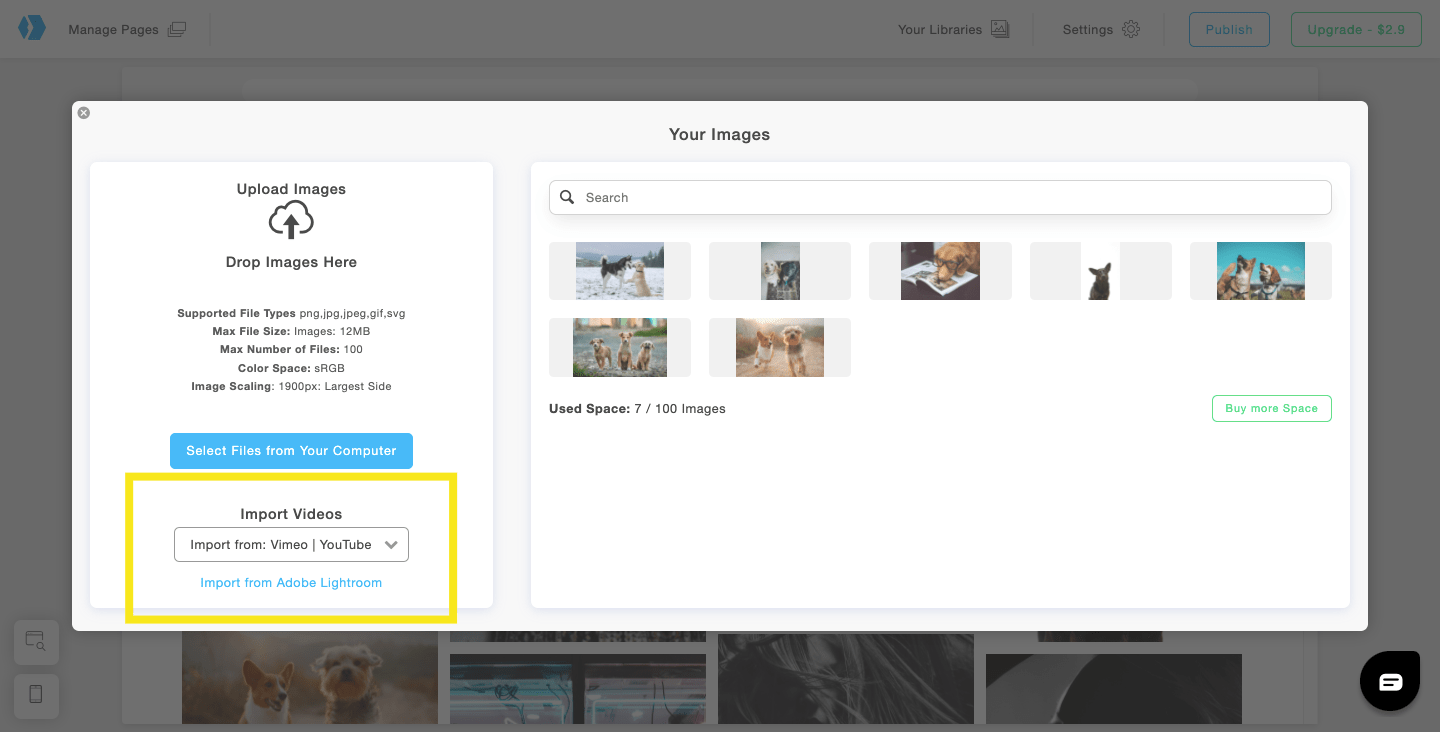Click the Your Images dialog title
Viewport: 1440px width, 732px height.
[x=719, y=134]
